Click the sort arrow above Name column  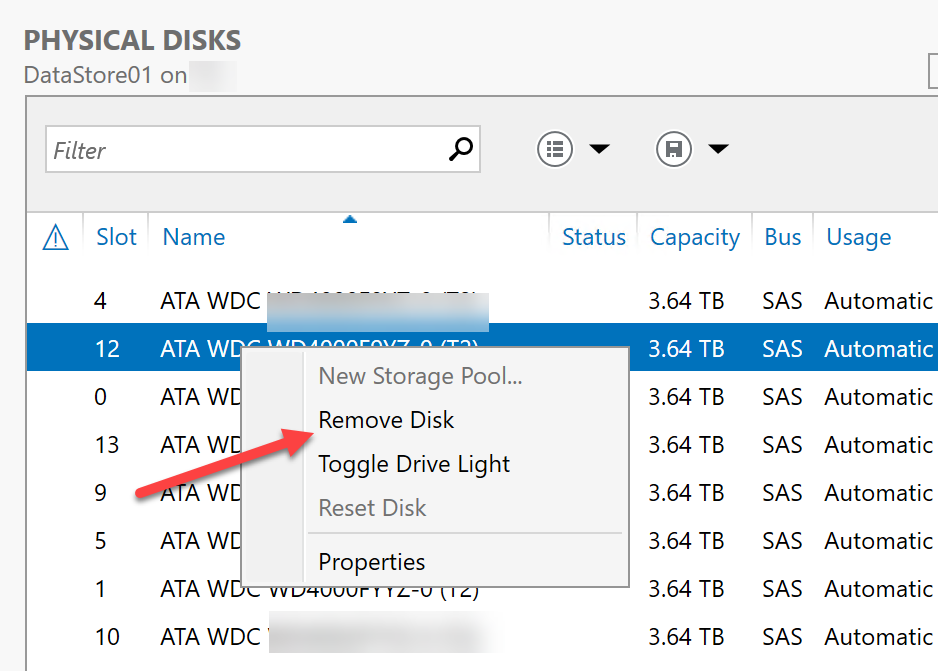(x=349, y=219)
